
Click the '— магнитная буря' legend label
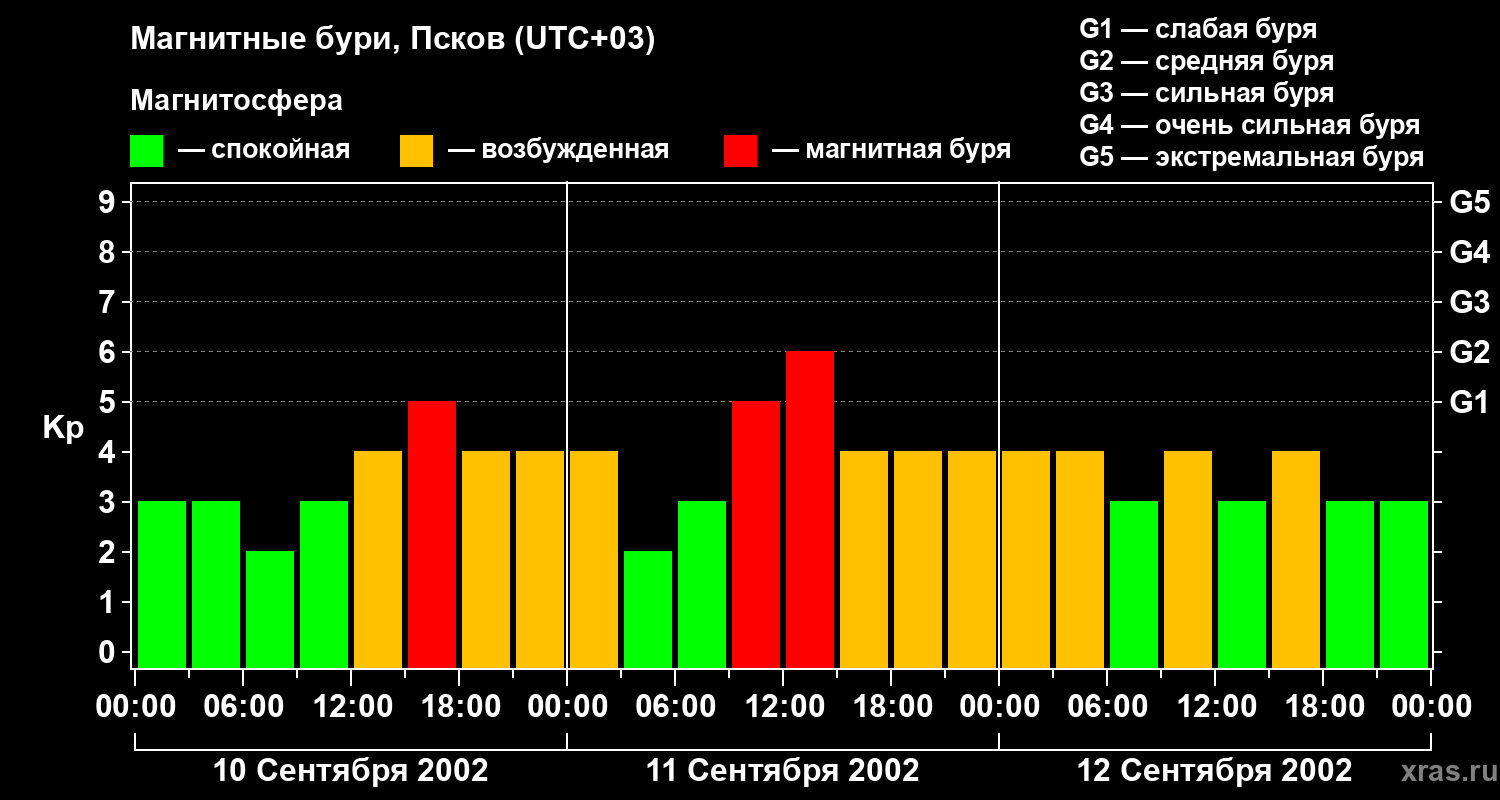tap(892, 150)
